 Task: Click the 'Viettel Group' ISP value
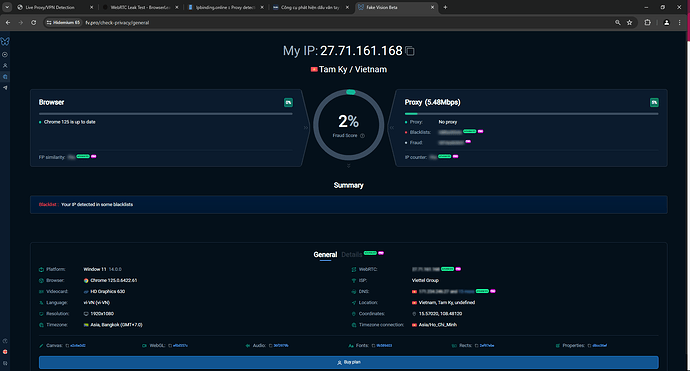pyautogui.click(x=425, y=280)
